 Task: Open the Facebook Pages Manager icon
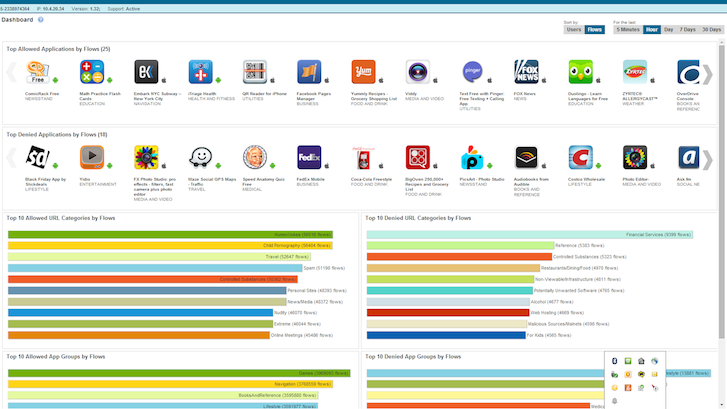coord(309,72)
